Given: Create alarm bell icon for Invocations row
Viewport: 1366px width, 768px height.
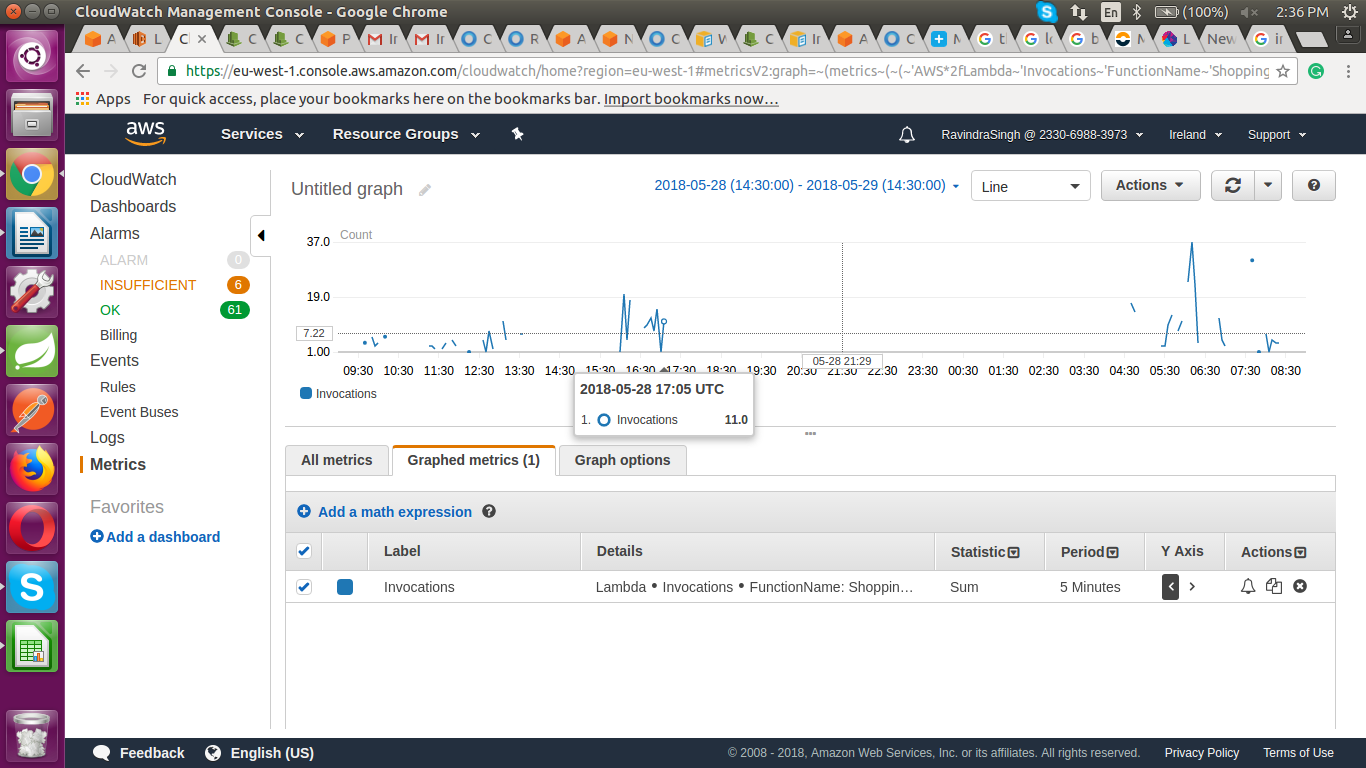Looking at the screenshot, I should click(1248, 586).
